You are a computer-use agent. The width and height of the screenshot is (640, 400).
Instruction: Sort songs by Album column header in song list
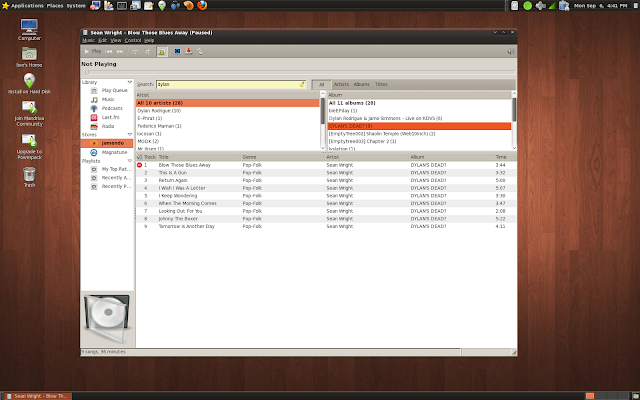tap(451, 157)
